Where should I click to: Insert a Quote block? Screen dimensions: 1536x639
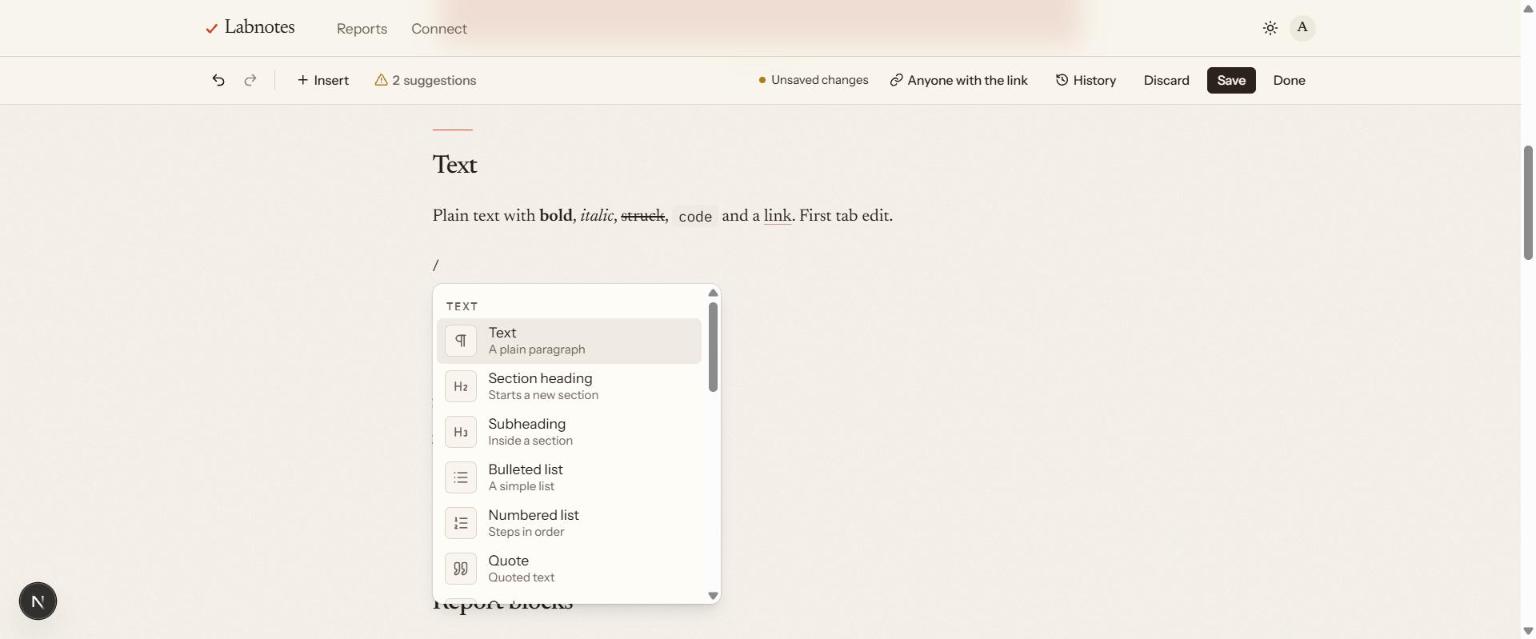[x=569, y=569]
